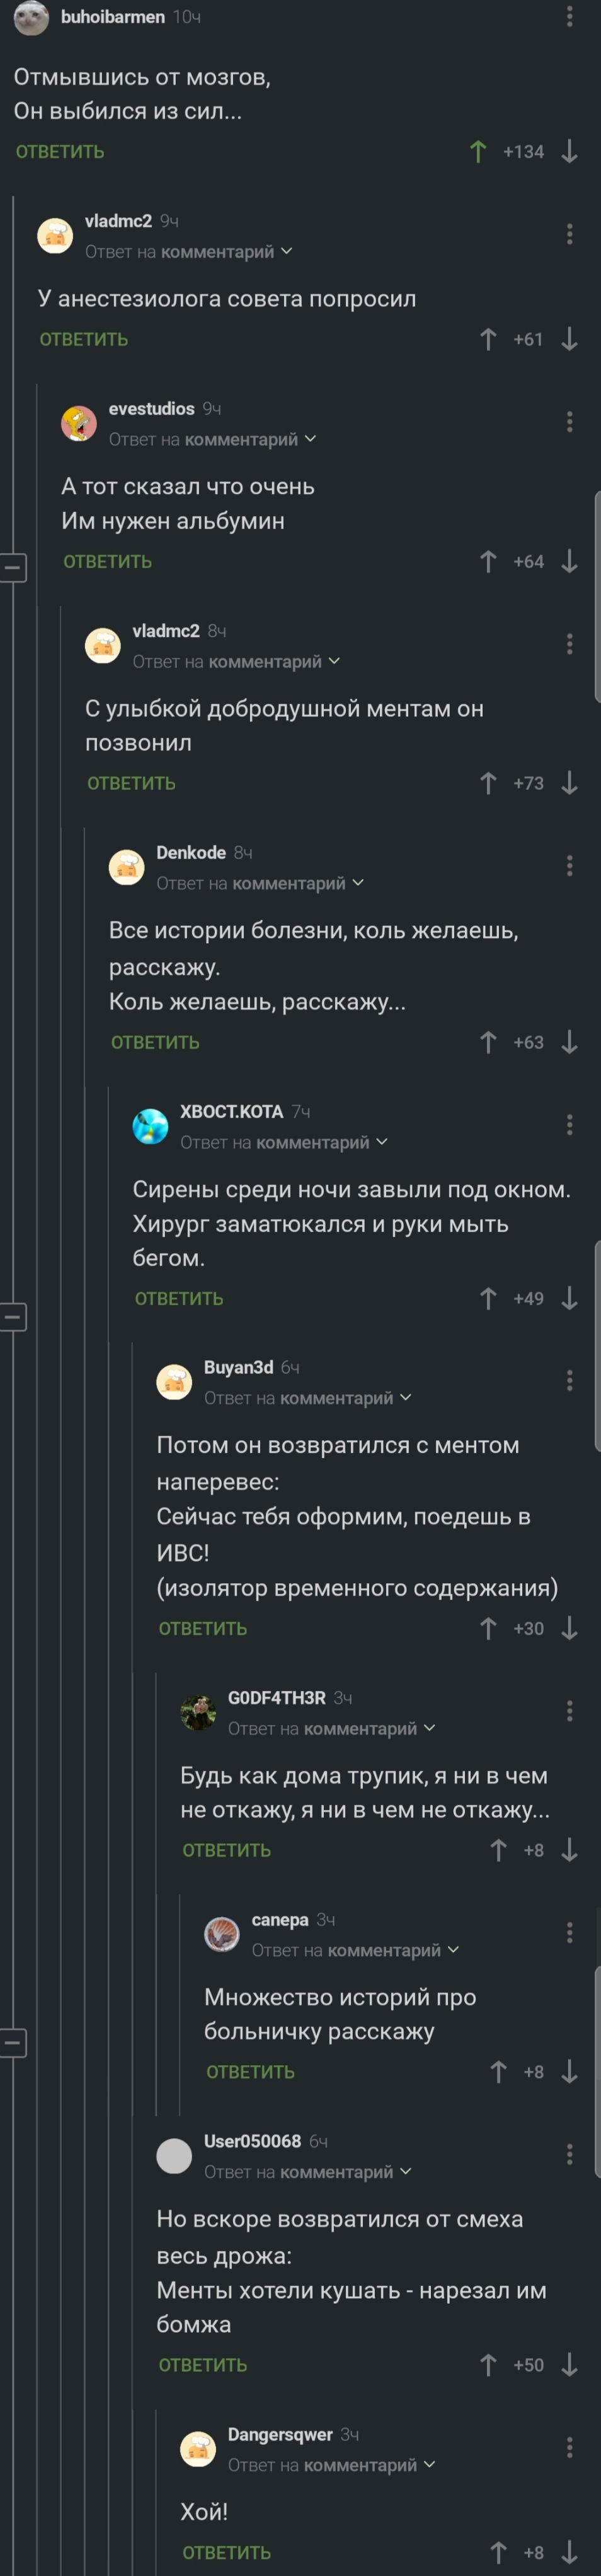Collapse thread branch beside evestudios comment

[12, 567]
